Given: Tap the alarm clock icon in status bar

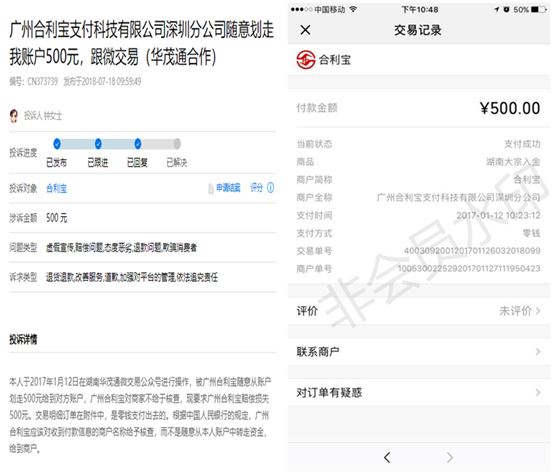Looking at the screenshot, I should coord(506,10).
